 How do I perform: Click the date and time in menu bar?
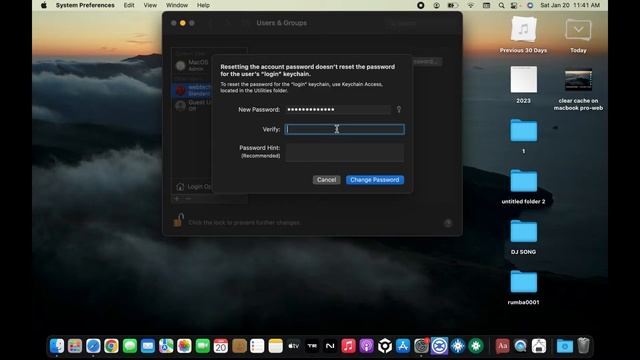tap(570, 5)
